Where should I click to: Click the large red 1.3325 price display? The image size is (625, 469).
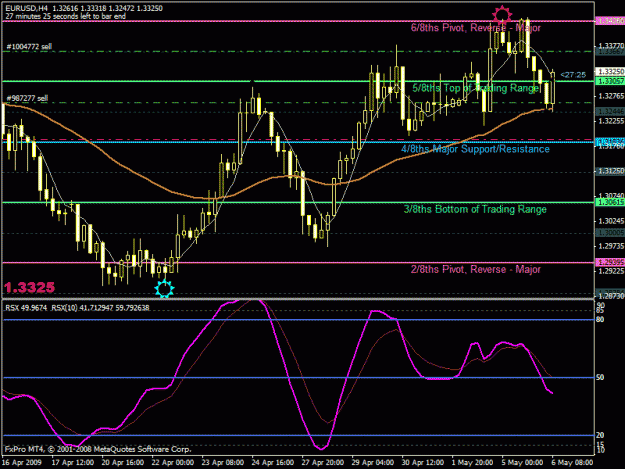[29, 287]
